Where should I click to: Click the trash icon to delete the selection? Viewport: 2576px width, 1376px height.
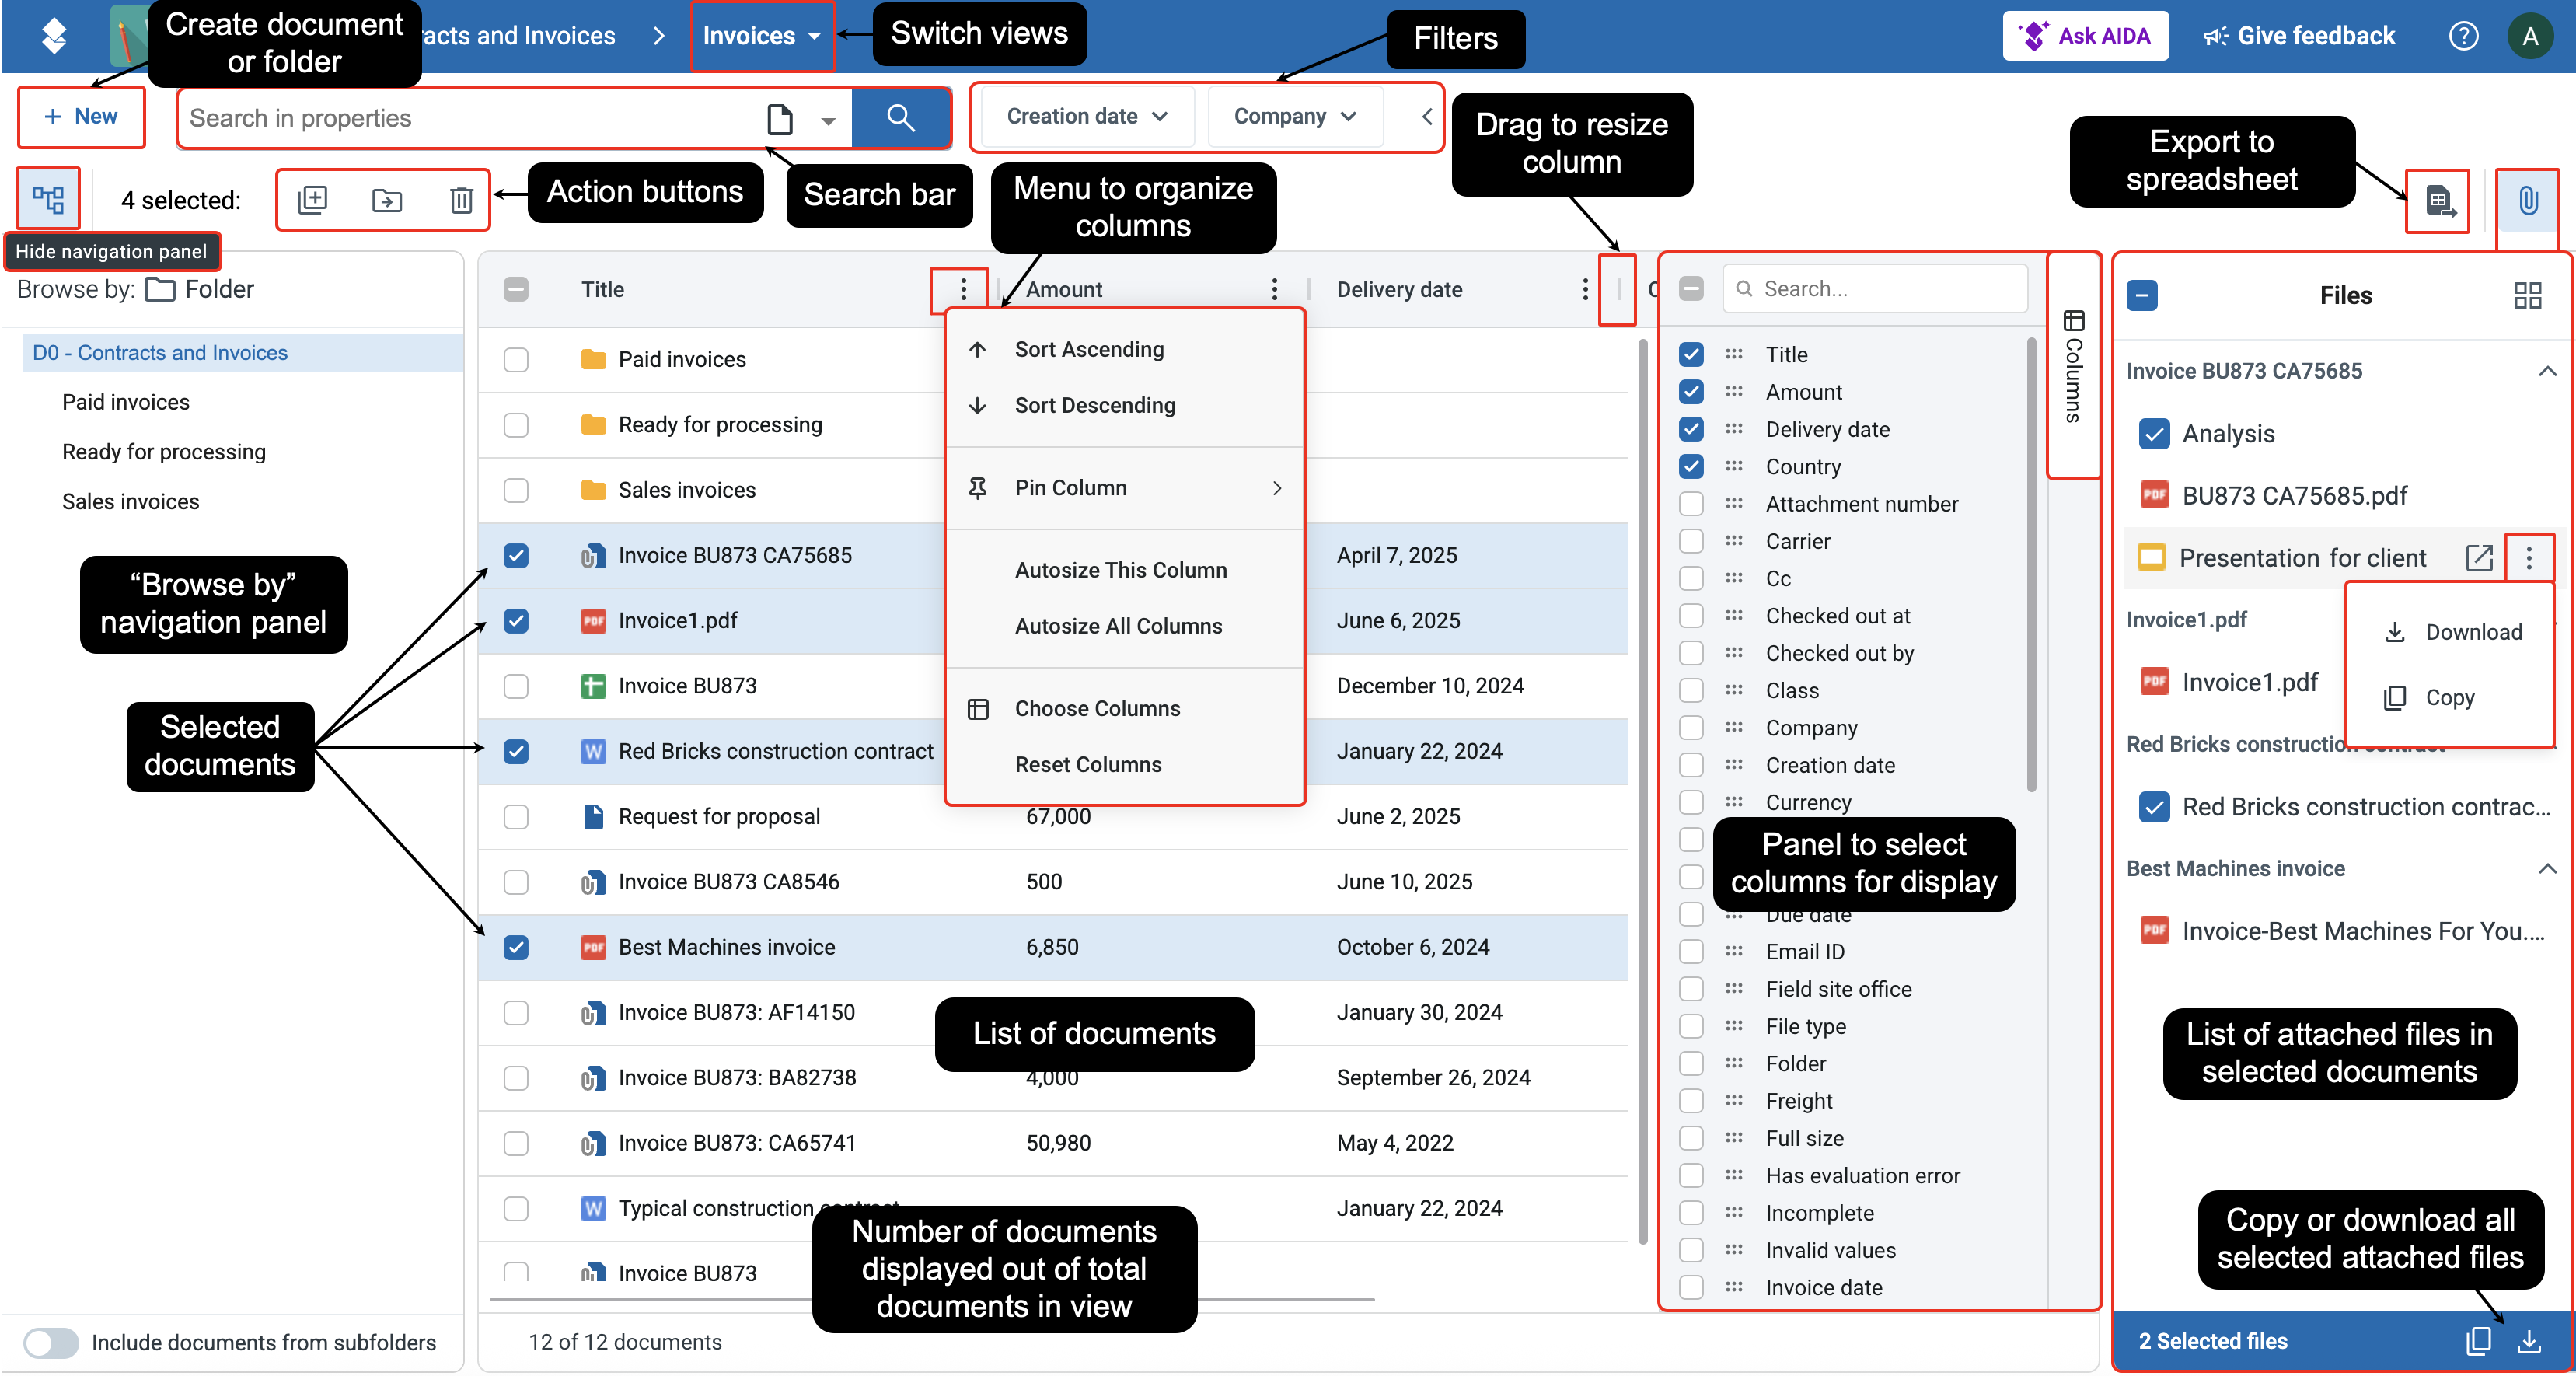pyautogui.click(x=461, y=200)
